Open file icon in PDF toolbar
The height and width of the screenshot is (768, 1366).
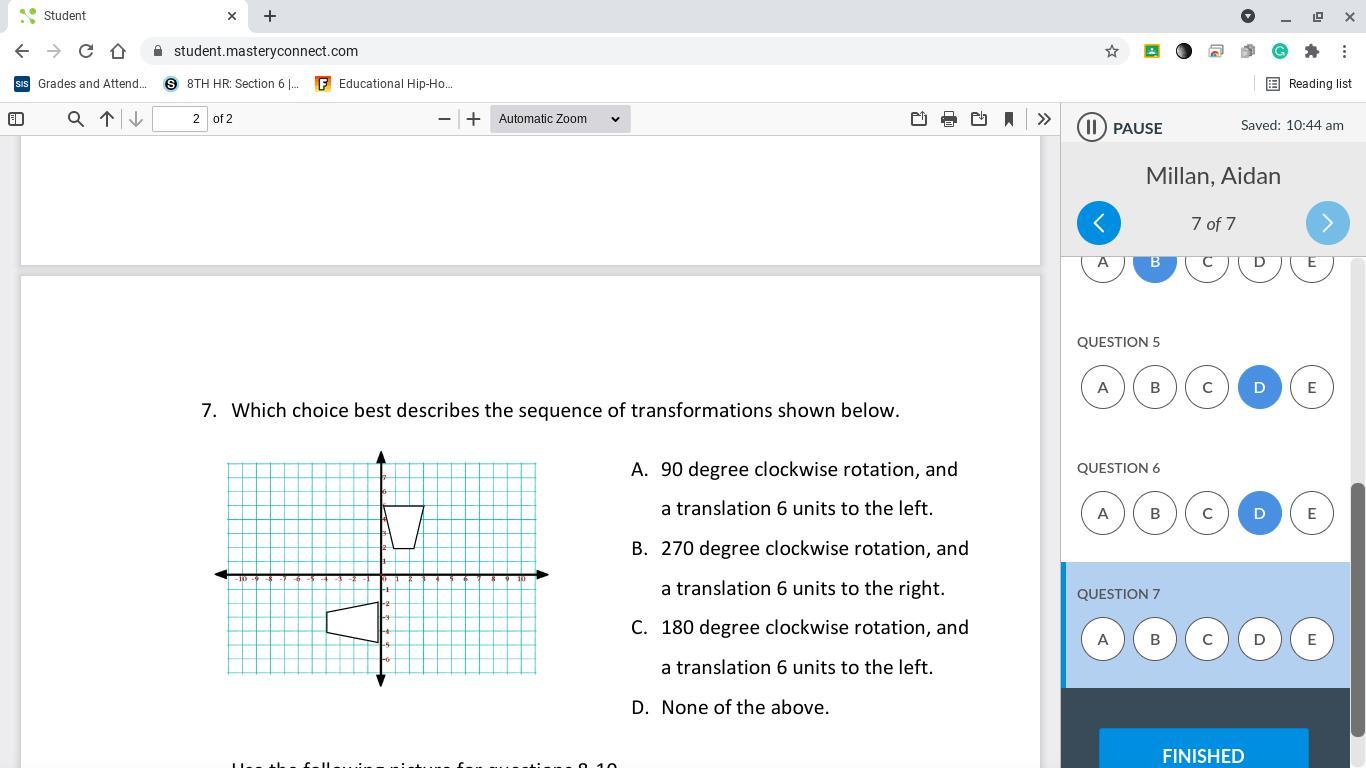point(918,119)
